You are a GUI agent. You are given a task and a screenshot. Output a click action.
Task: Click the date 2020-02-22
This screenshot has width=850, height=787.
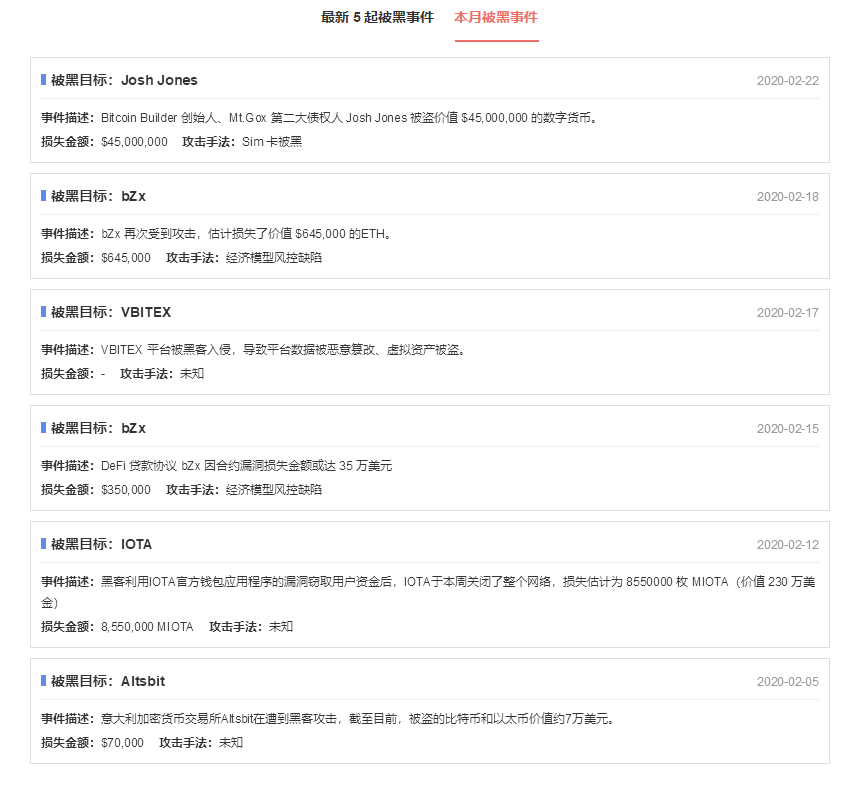tap(788, 81)
